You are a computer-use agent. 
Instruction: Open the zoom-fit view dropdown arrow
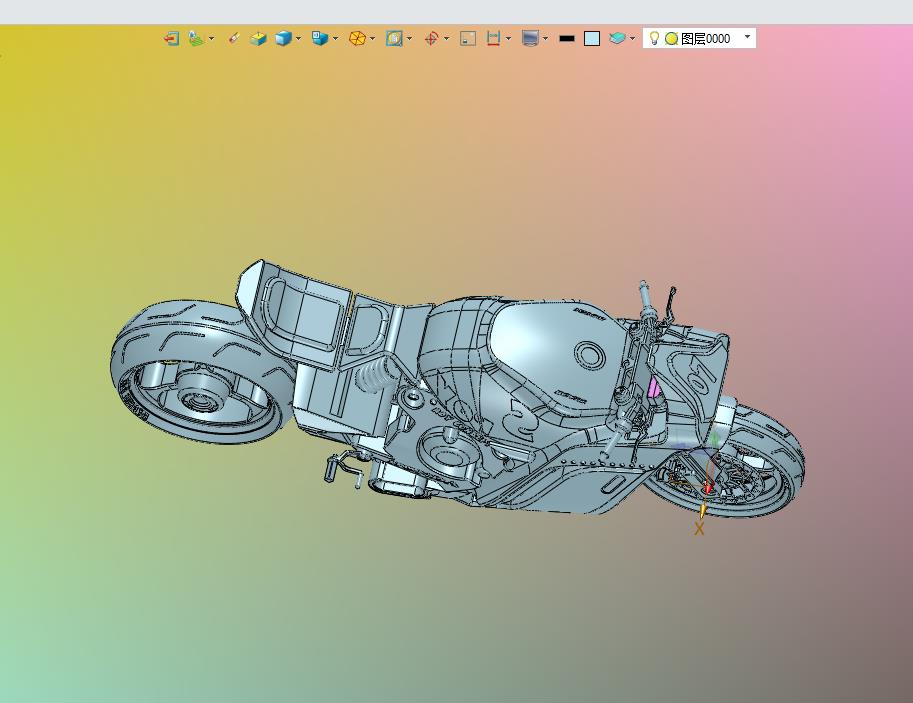click(409, 38)
